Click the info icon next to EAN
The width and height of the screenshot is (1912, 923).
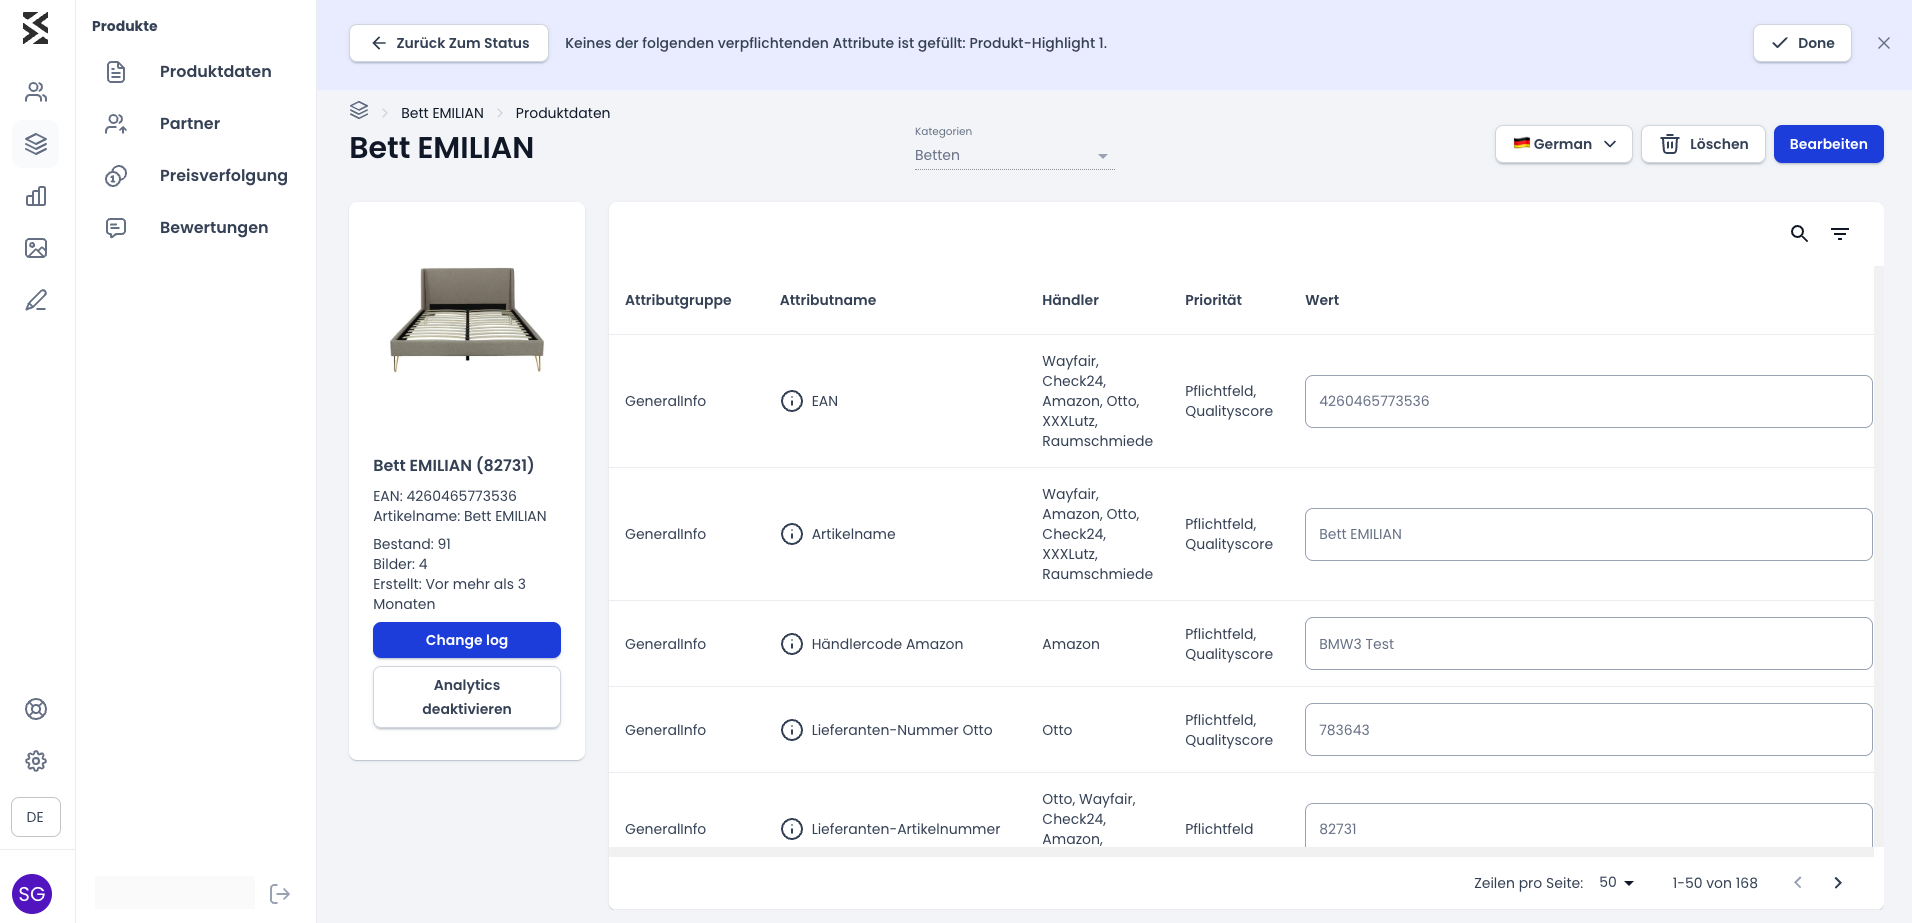tap(792, 401)
